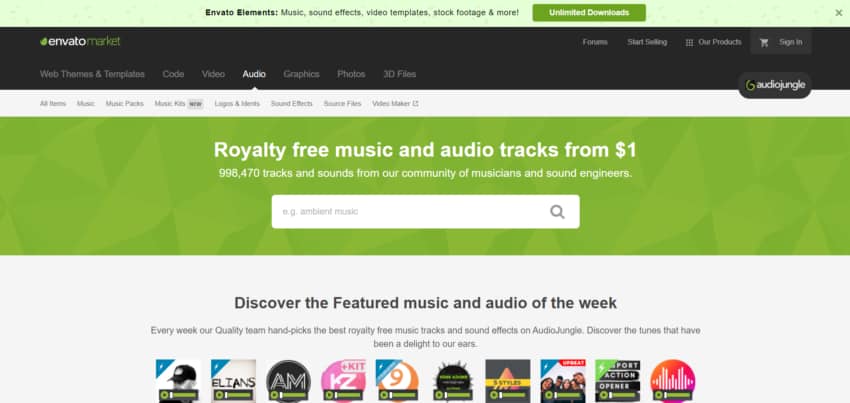Open the Start Selling link
Viewport: 850px width, 403px height.
(x=647, y=42)
